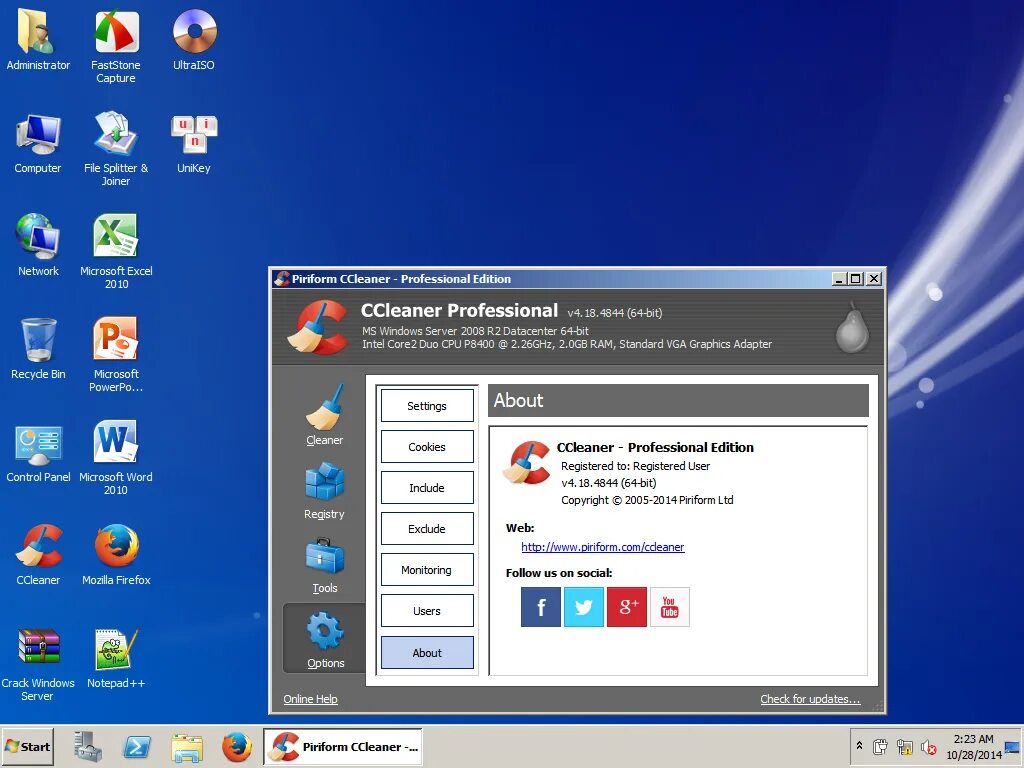This screenshot has height=768, width=1024.
Task: Open the Tools section toolbox icon
Action: coord(325,557)
